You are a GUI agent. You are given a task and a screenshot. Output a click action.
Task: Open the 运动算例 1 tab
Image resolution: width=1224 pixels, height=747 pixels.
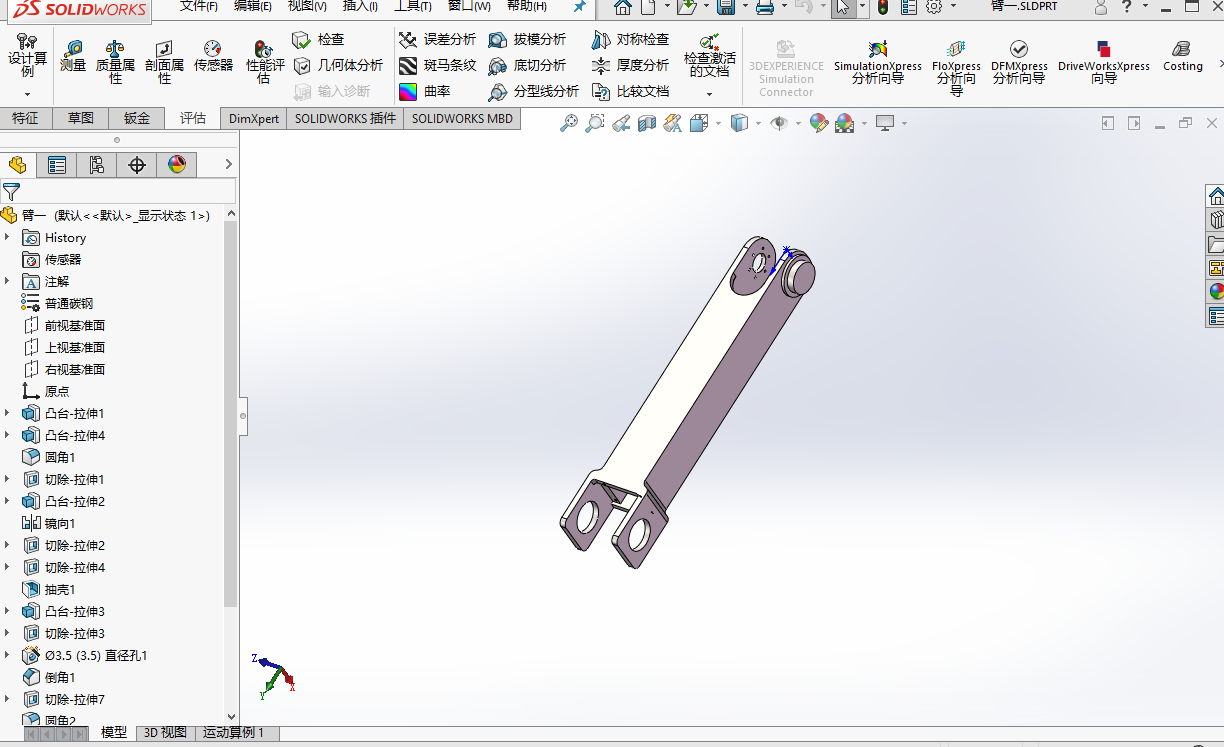pyautogui.click(x=233, y=732)
